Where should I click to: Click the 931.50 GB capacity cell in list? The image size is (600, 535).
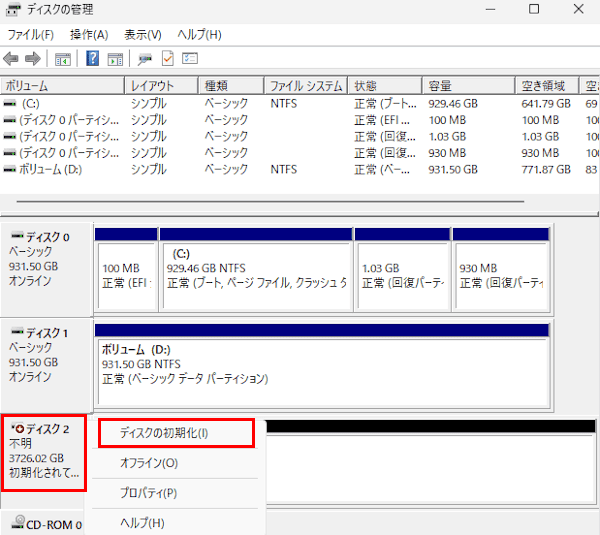point(453,169)
